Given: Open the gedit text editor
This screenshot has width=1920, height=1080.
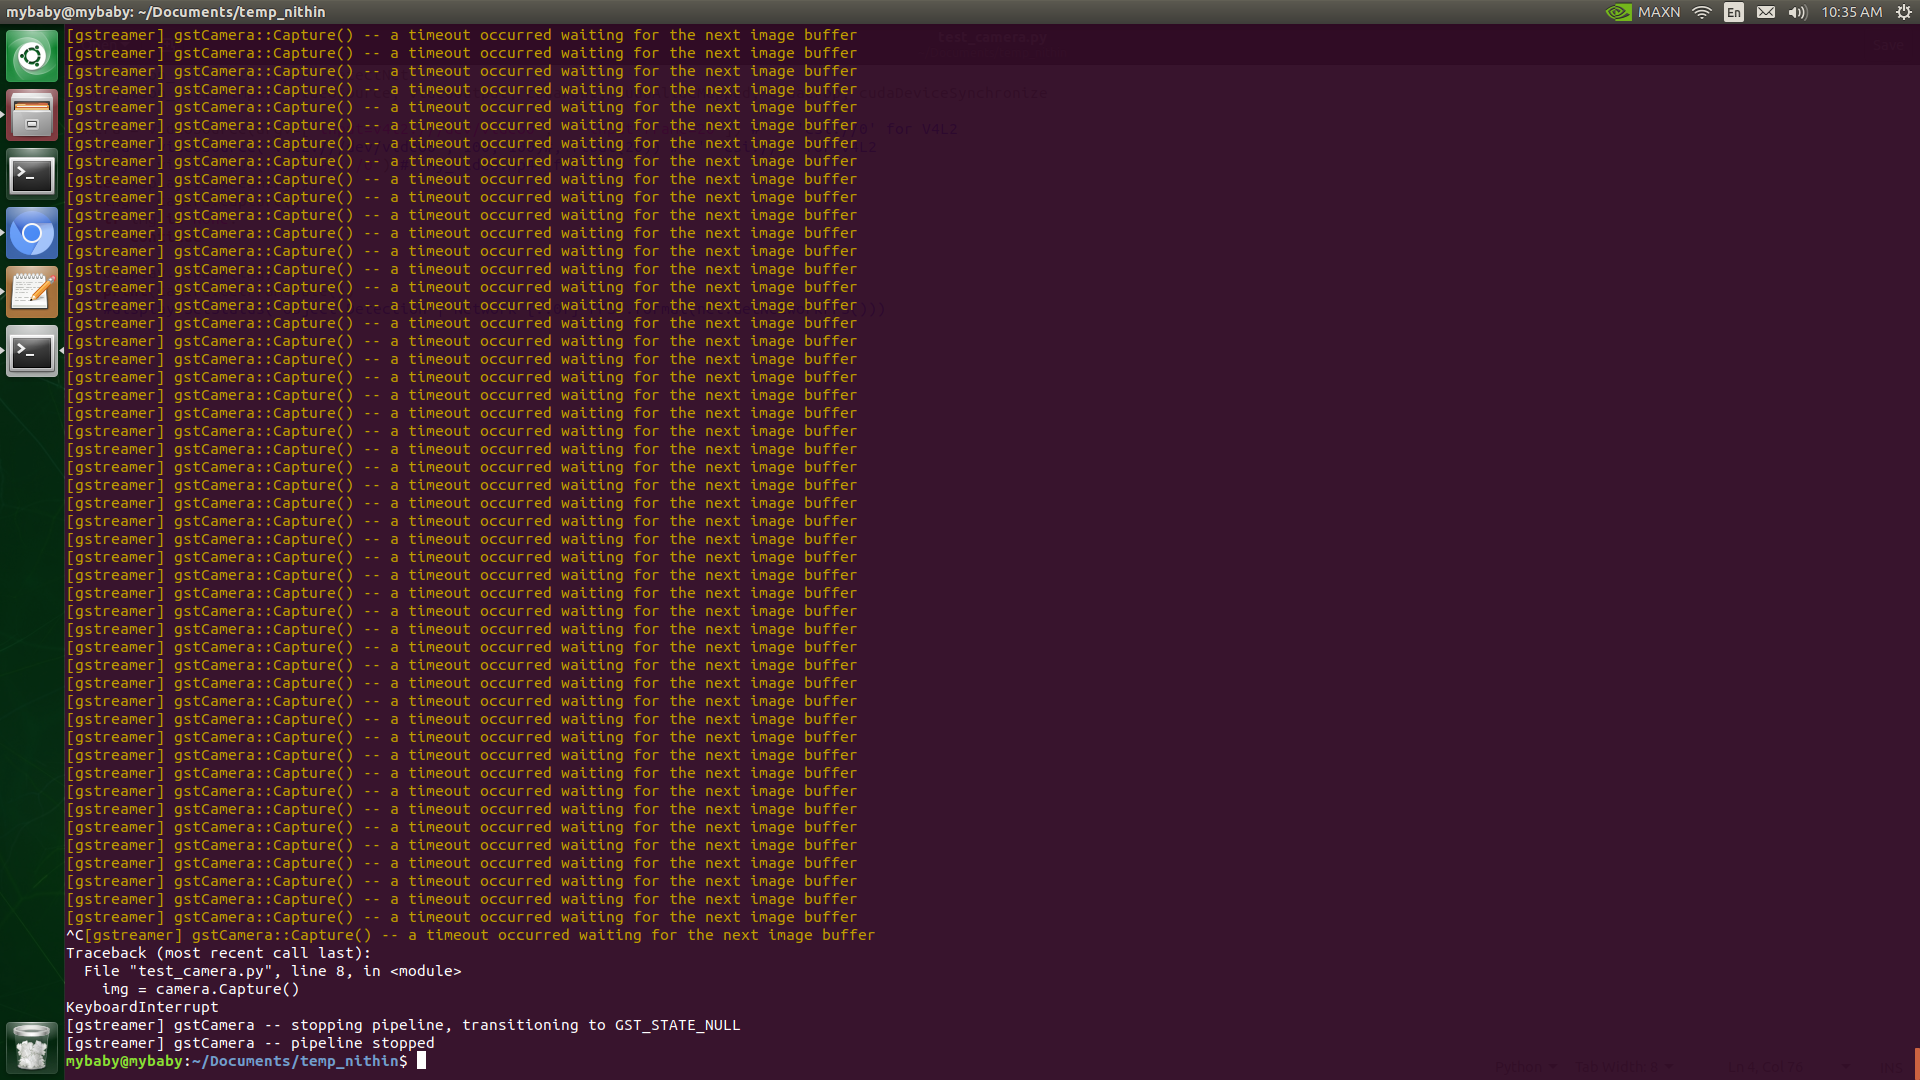Looking at the screenshot, I should [32, 291].
